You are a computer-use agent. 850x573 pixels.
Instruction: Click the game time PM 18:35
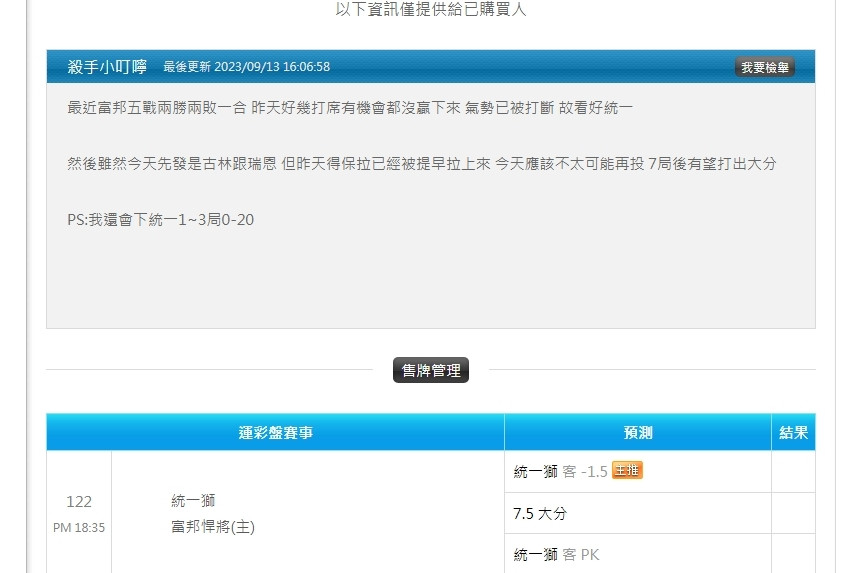point(79,527)
